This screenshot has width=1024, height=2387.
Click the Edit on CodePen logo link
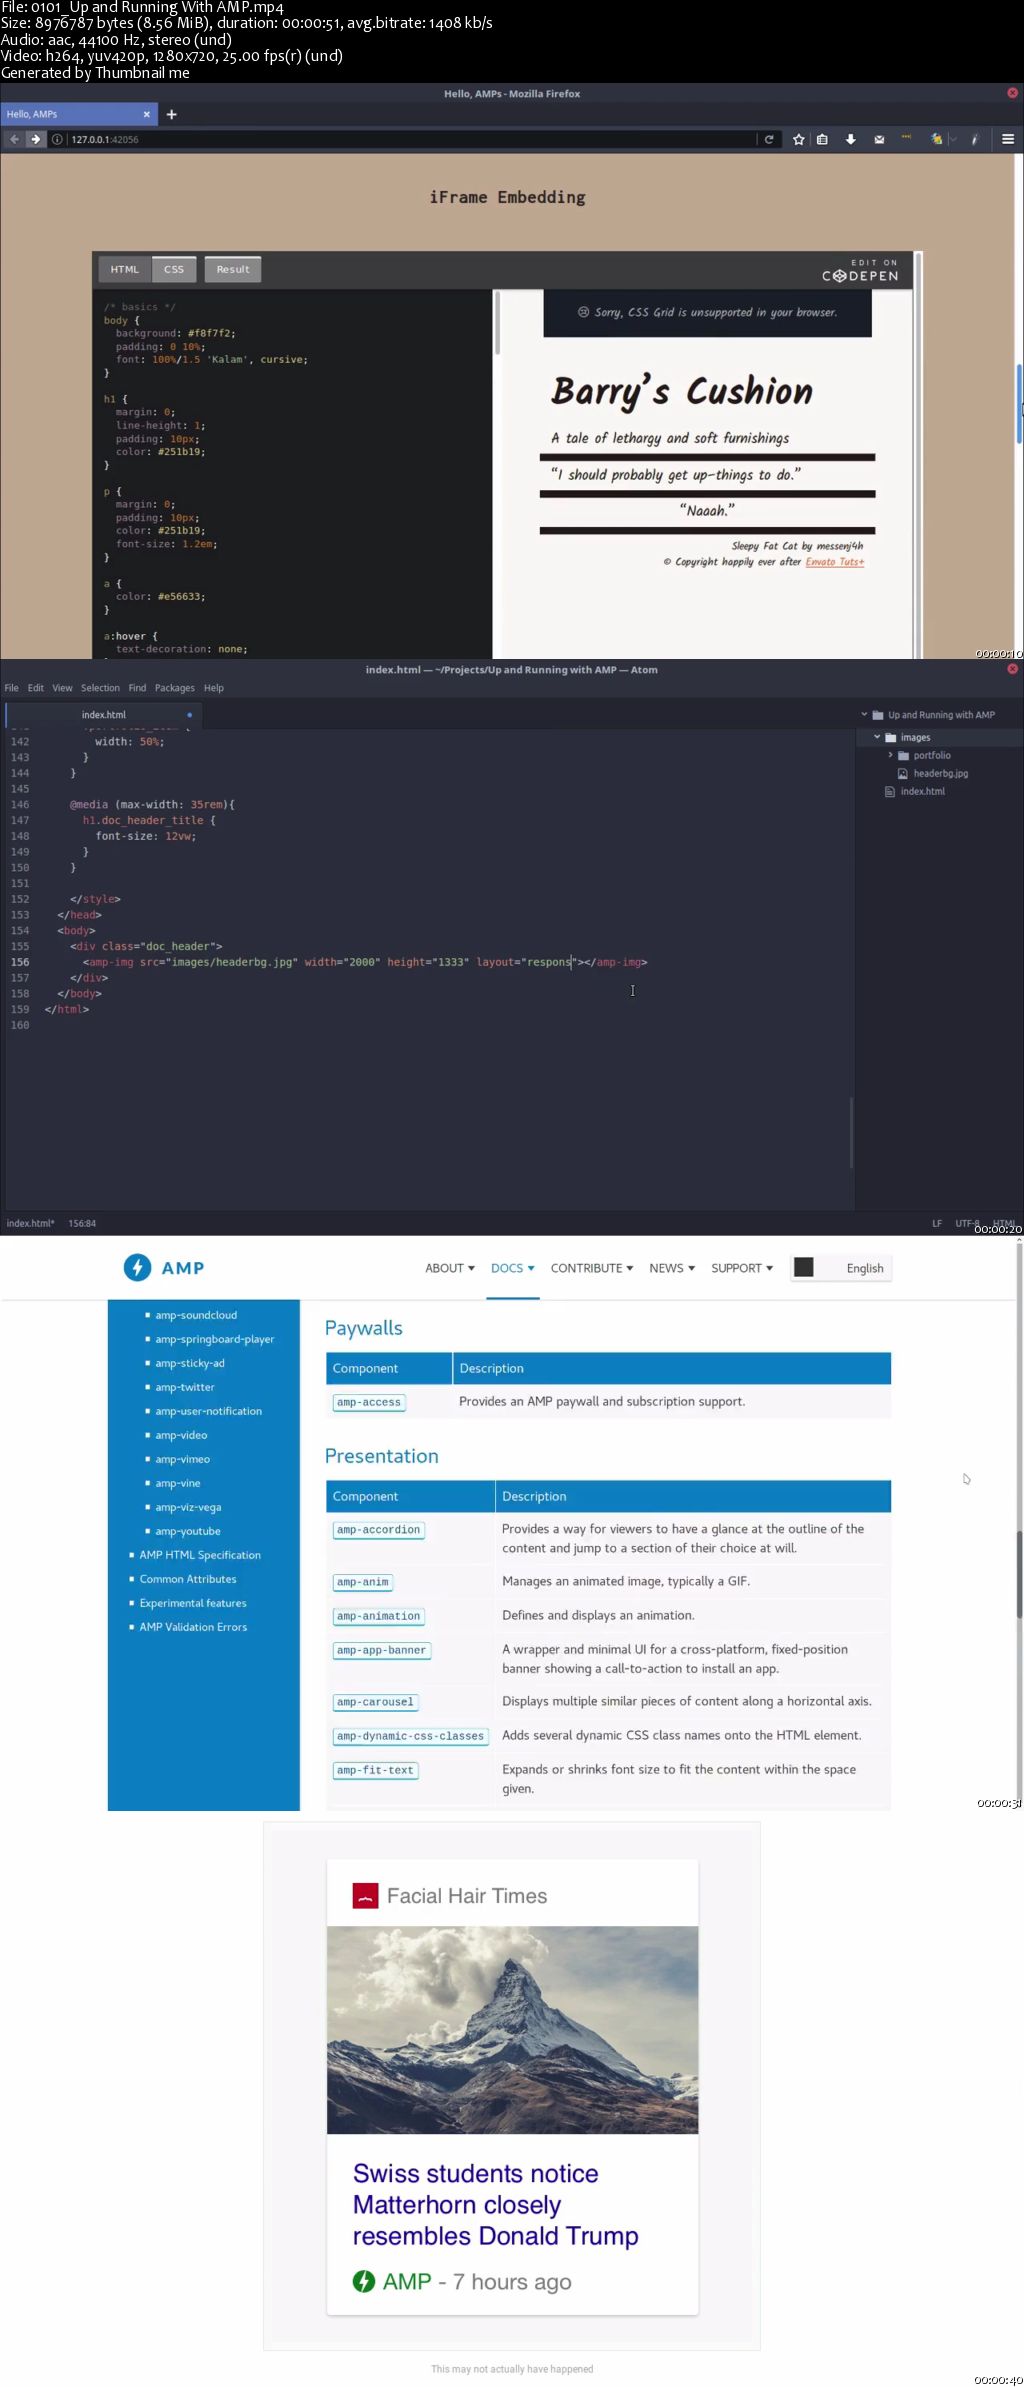860,271
